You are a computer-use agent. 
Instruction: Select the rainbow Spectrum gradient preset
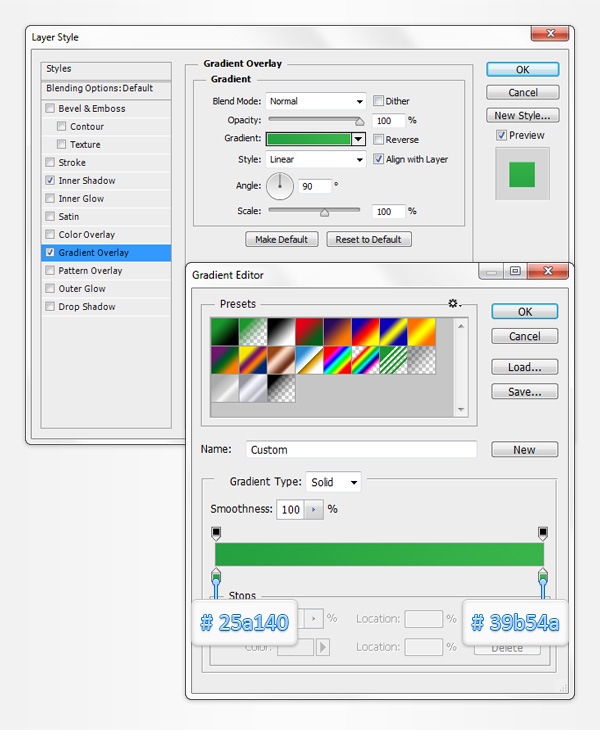(x=336, y=360)
